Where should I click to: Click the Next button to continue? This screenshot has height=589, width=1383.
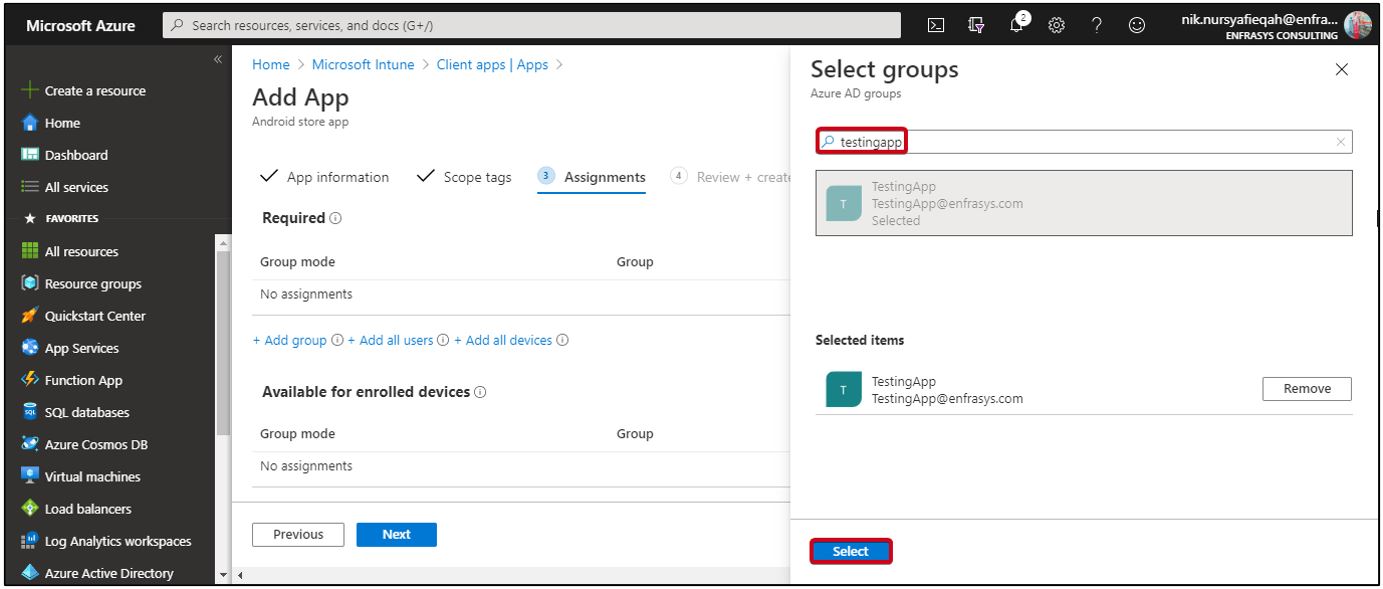click(396, 534)
